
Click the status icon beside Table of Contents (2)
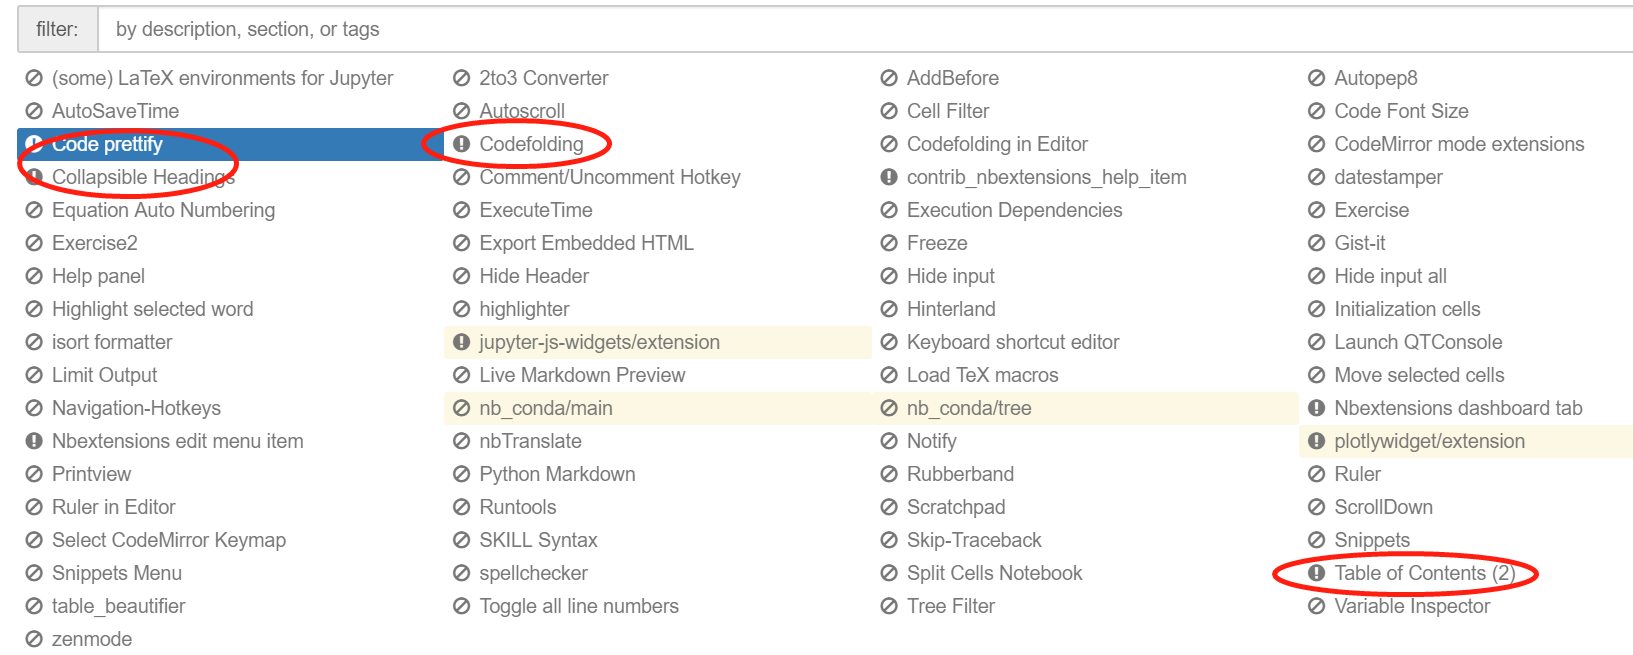(1316, 573)
